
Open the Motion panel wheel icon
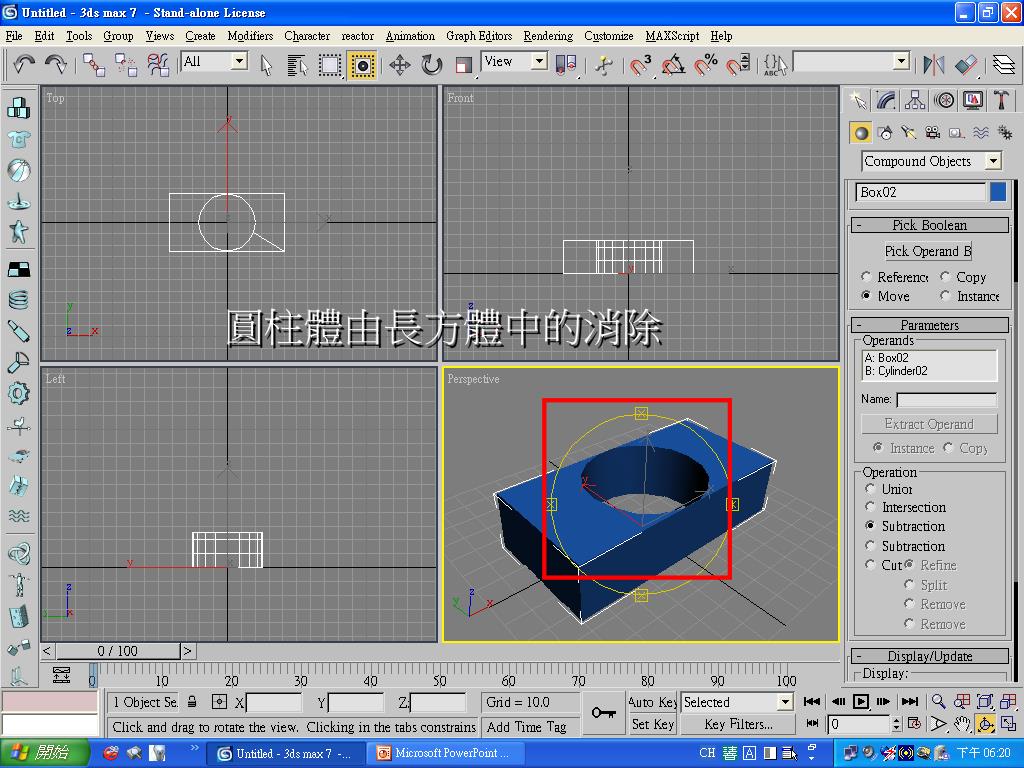(x=944, y=100)
